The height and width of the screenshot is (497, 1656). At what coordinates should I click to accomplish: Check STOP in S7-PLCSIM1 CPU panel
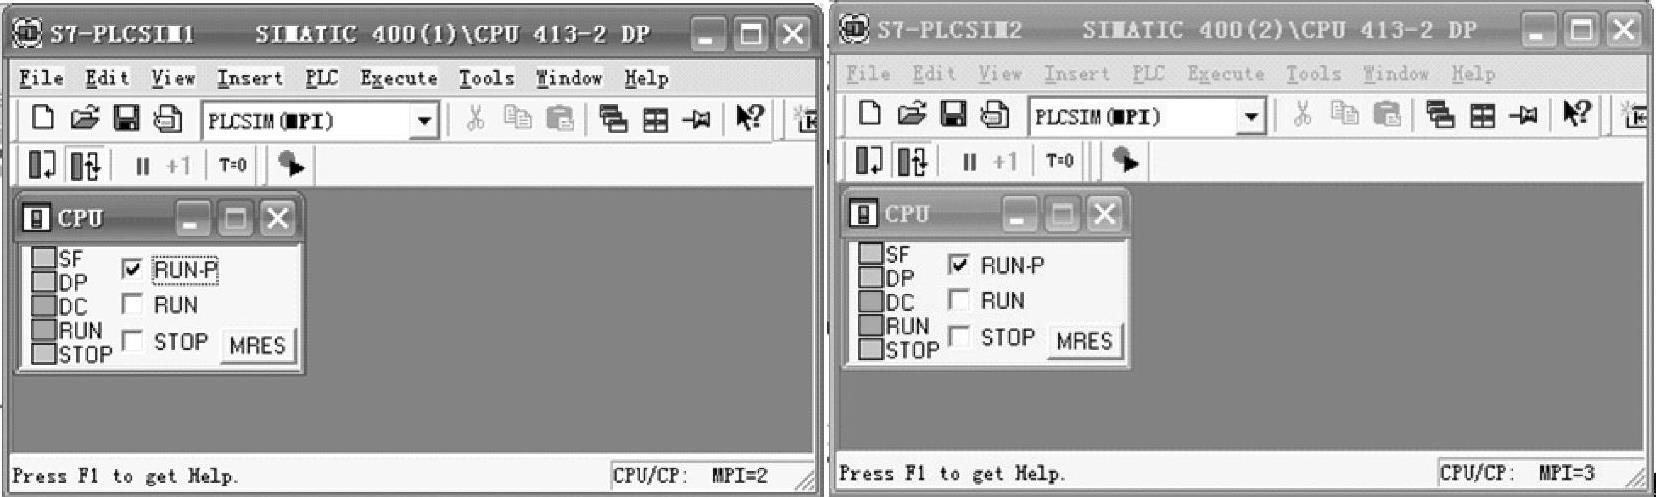click(x=132, y=341)
